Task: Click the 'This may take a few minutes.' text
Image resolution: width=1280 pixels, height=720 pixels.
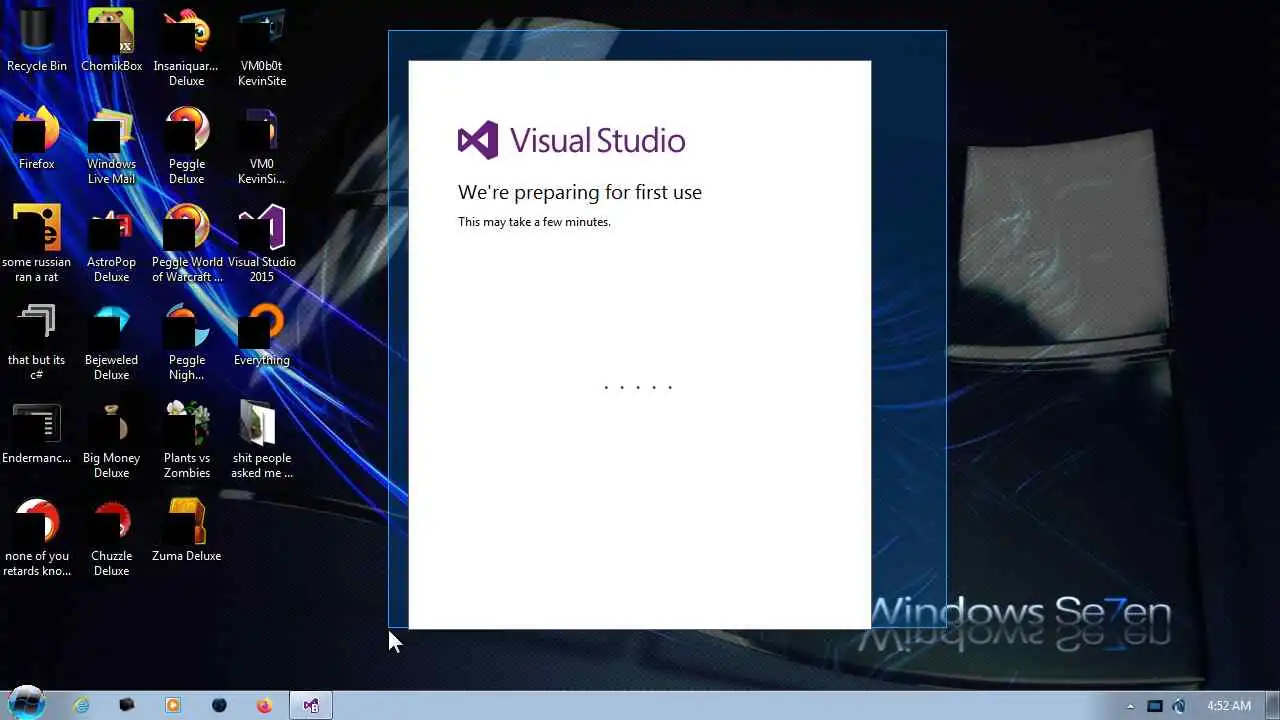Action: [x=534, y=222]
